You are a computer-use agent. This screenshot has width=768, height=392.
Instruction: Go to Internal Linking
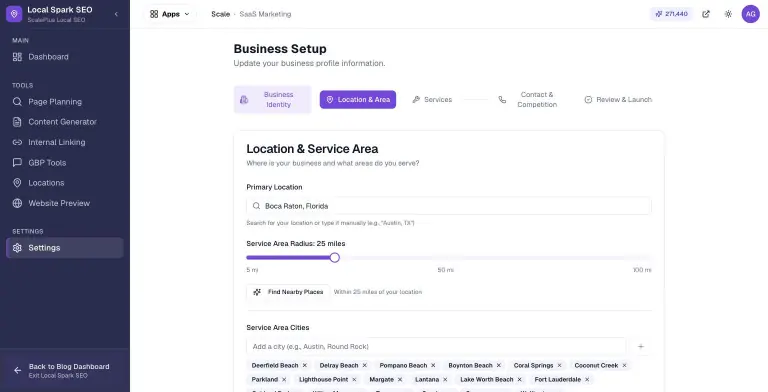click(x=65, y=142)
